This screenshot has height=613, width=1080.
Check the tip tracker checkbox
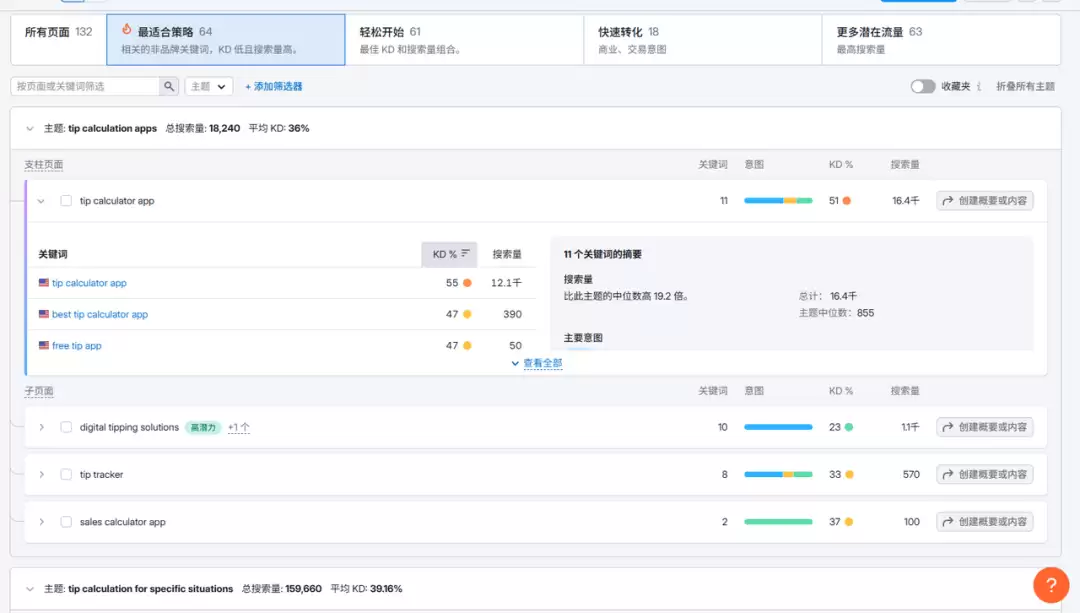66,475
